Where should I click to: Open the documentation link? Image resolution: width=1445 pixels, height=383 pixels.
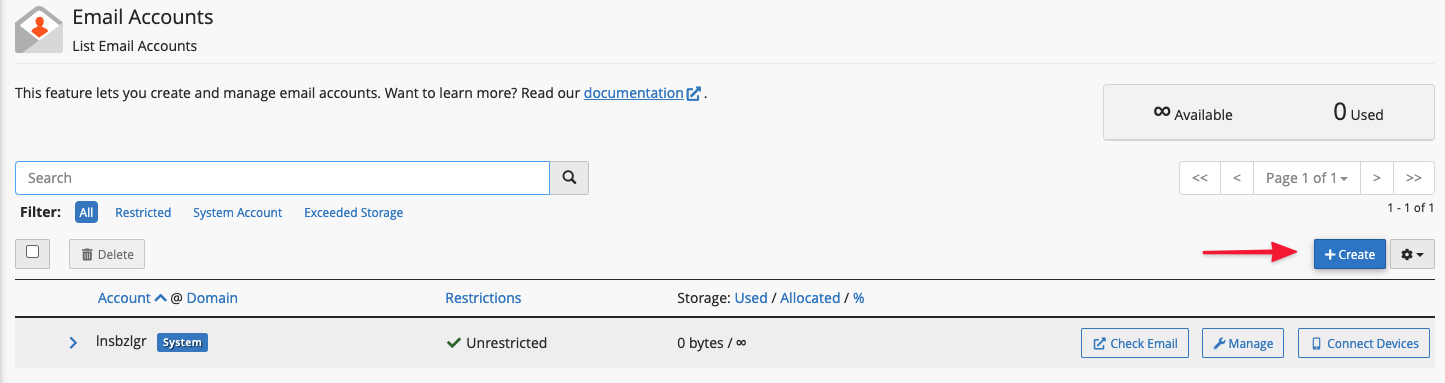coord(634,93)
